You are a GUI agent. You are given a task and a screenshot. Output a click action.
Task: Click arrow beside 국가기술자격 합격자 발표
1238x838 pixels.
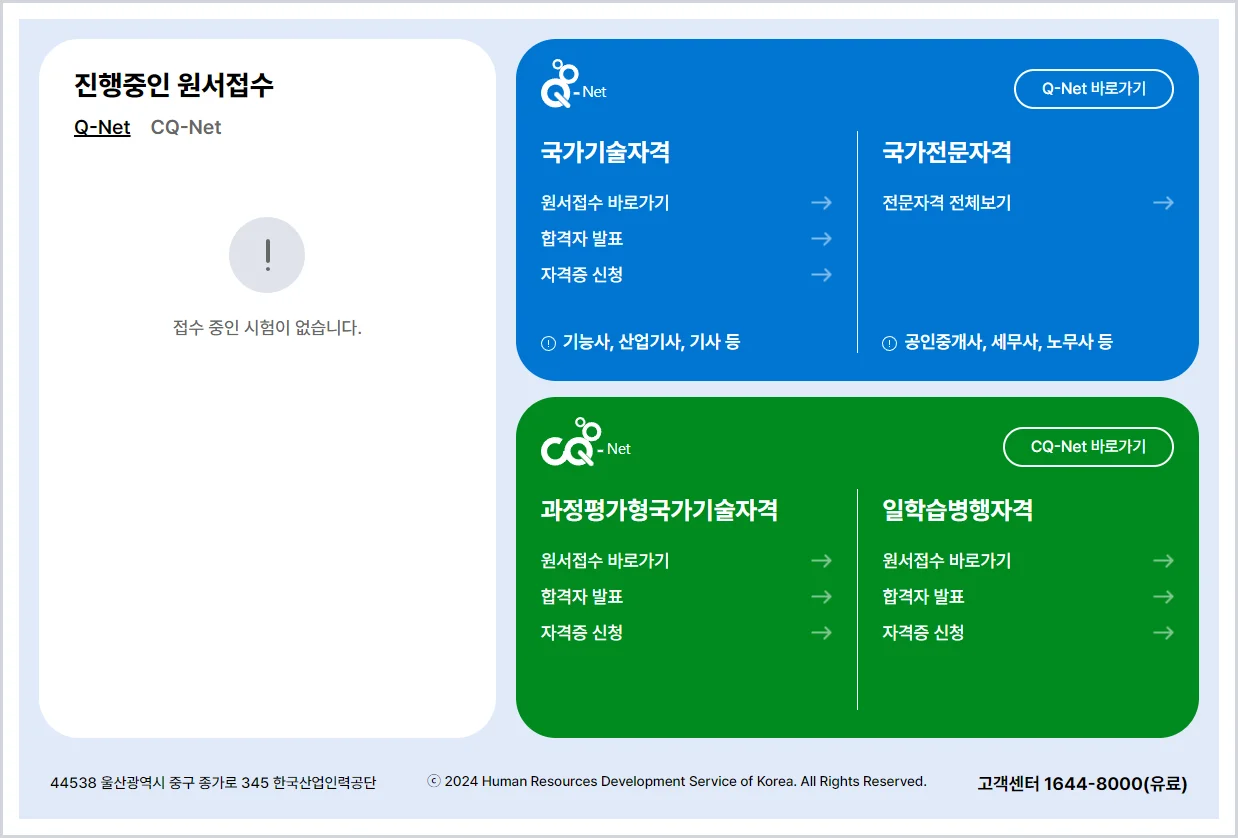821,239
